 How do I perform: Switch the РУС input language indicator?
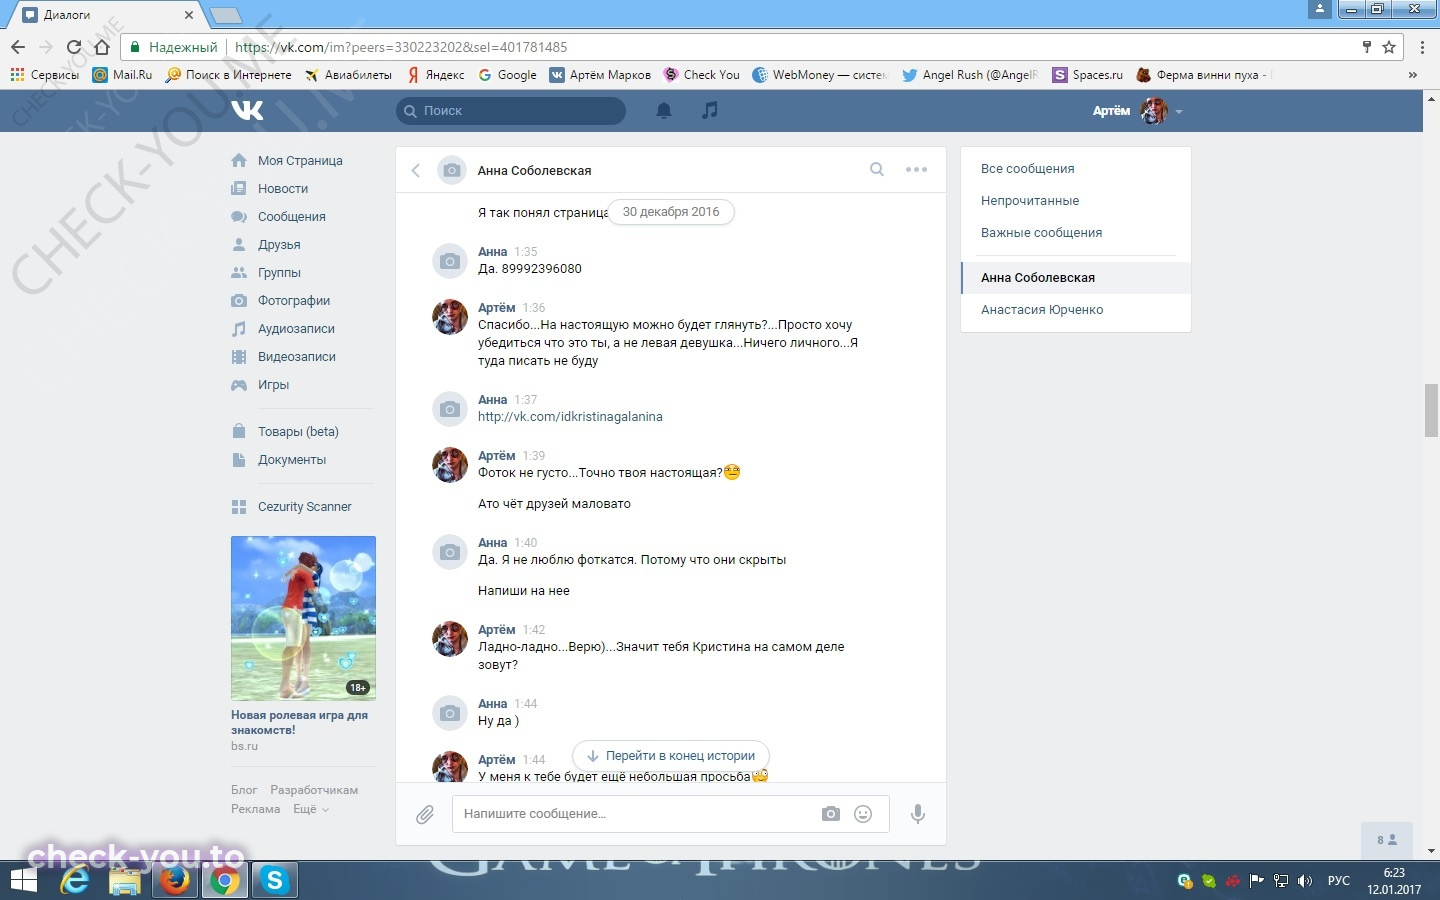click(x=1338, y=881)
